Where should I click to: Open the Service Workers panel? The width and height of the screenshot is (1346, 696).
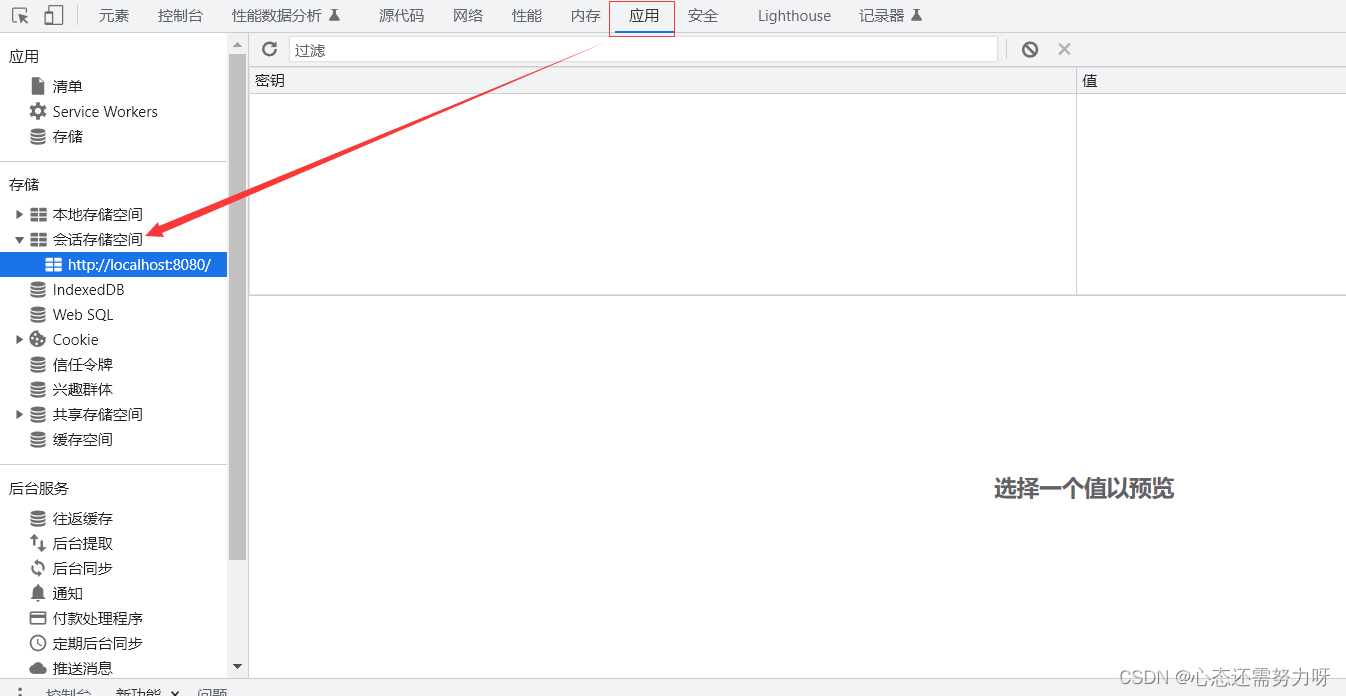pos(103,111)
